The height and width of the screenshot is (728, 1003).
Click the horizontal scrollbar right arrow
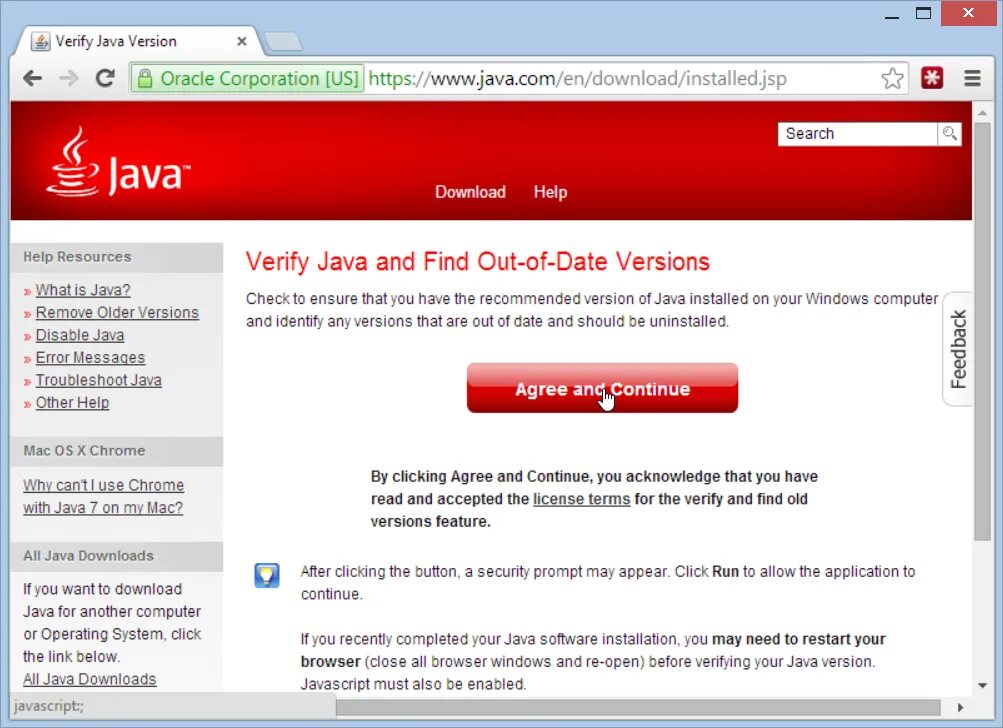coord(960,707)
